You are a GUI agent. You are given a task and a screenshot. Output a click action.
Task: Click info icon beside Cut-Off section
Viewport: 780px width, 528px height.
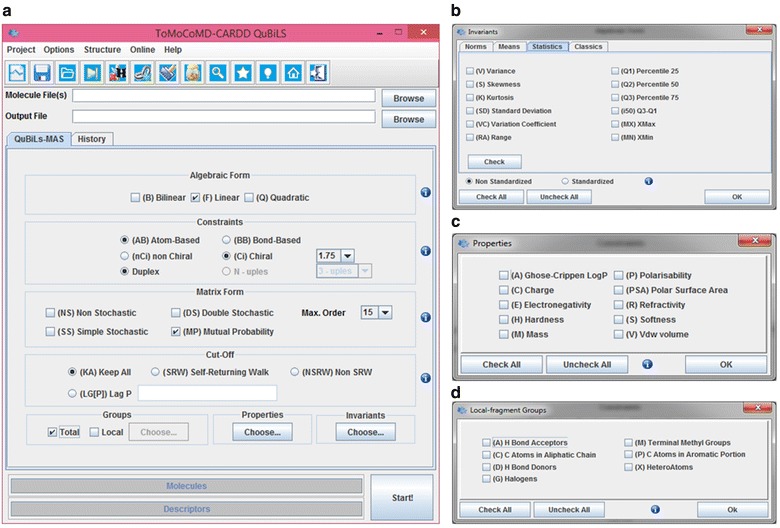point(425,378)
